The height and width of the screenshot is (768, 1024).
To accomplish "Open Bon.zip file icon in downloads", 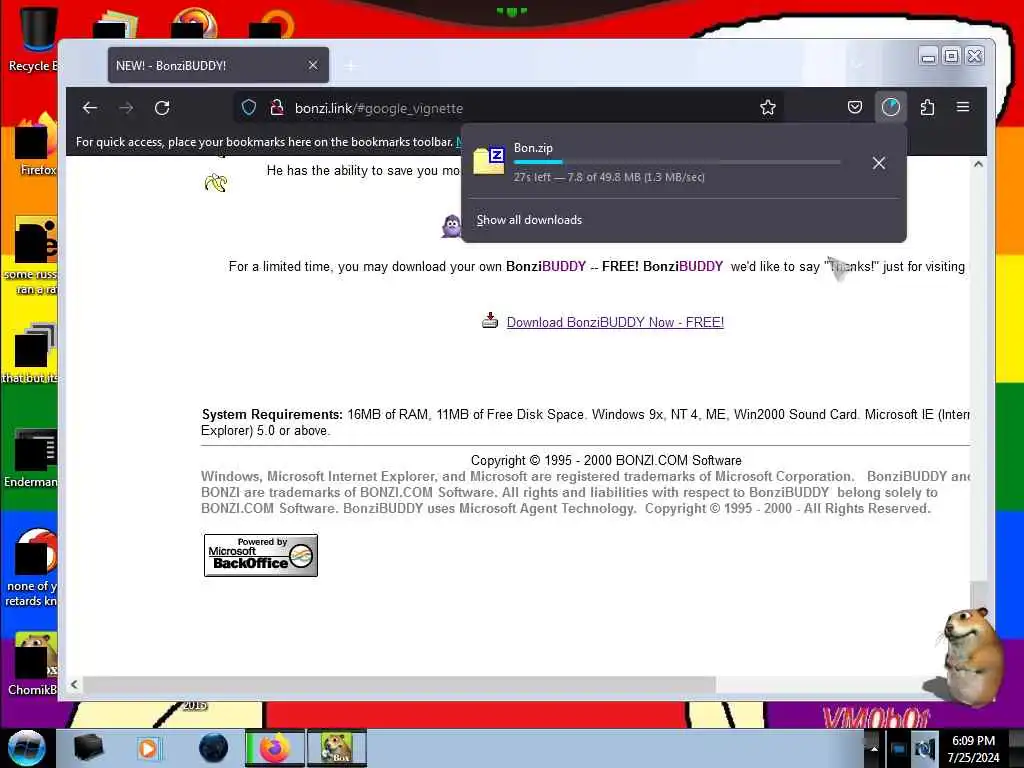I will point(489,161).
